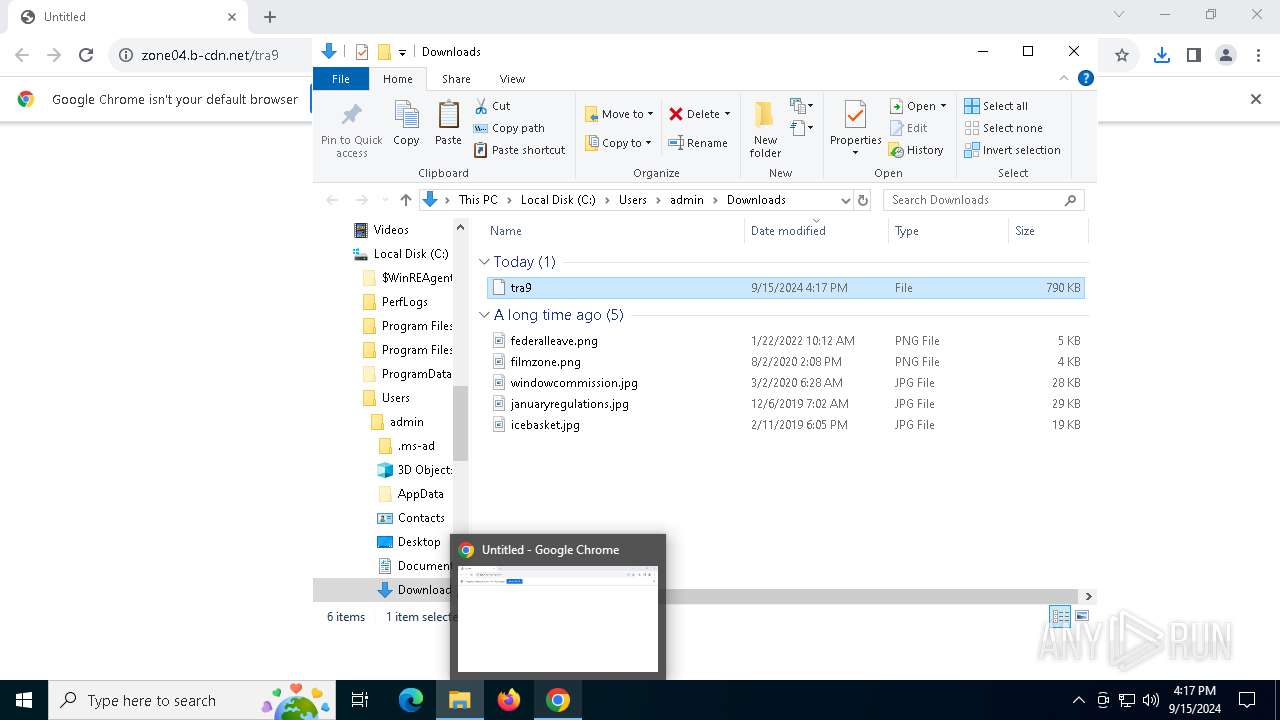Expand the Open button dropdown arrow
Screen dimensions: 1280x720
point(943,106)
